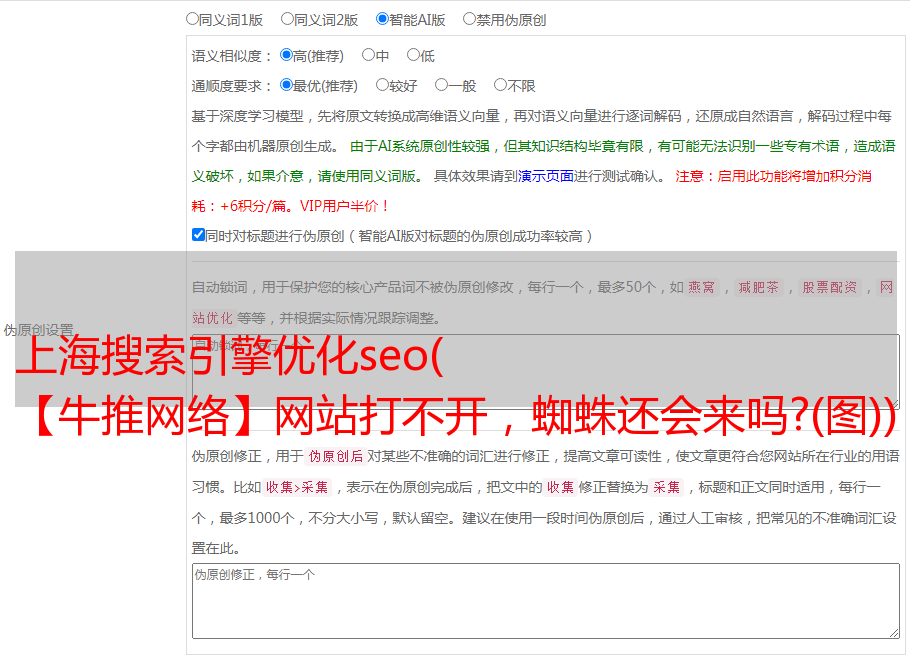This screenshot has height=658, width=911.
Task: Click the green 由于AI系统原创性较强 warning text
Action: coord(543,161)
